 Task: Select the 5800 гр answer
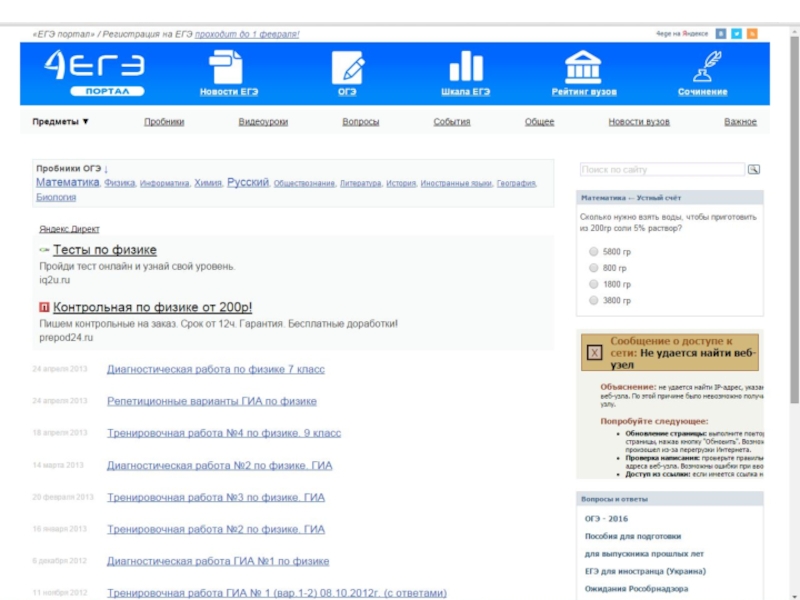pos(593,252)
